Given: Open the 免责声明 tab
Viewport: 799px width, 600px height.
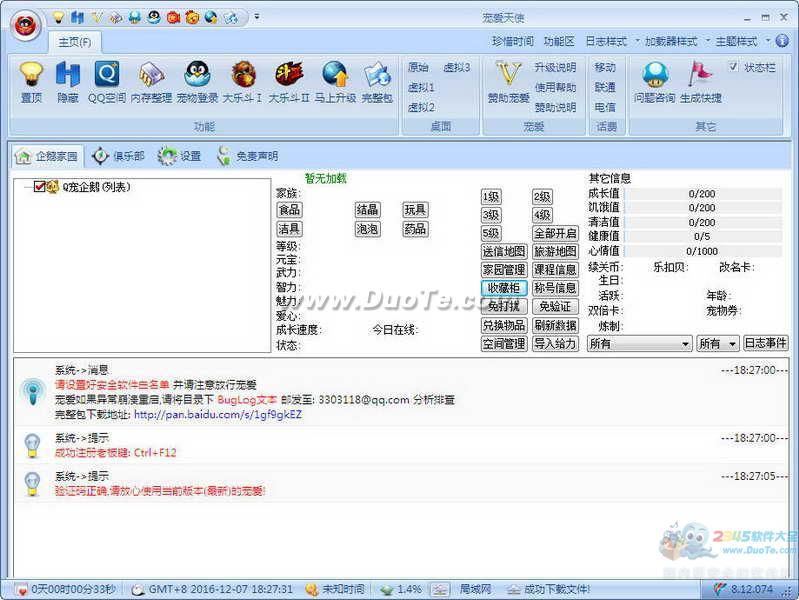Looking at the screenshot, I should pos(247,156).
